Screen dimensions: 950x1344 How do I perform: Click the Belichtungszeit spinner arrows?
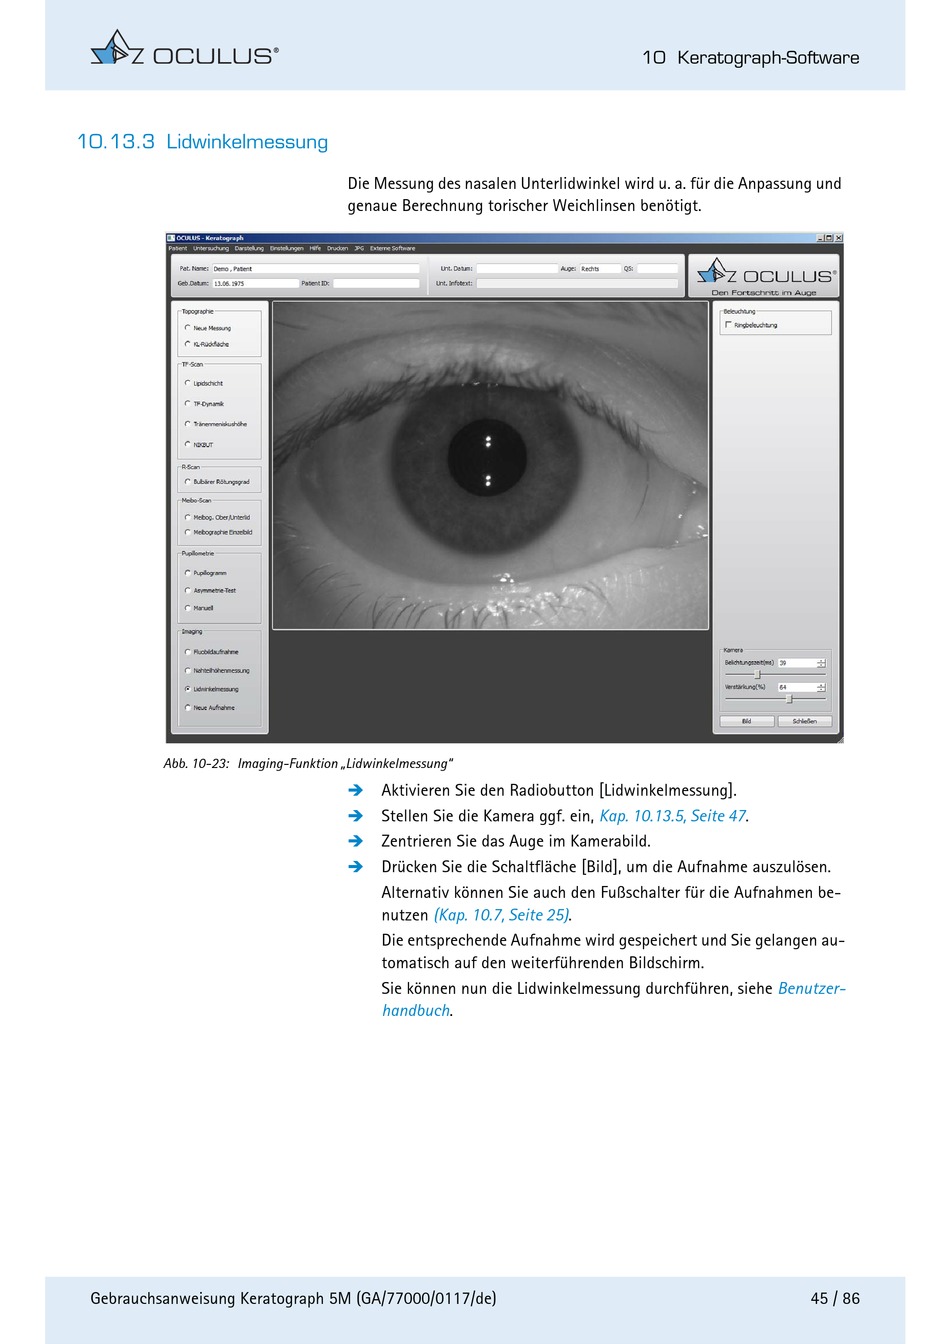coord(822,663)
